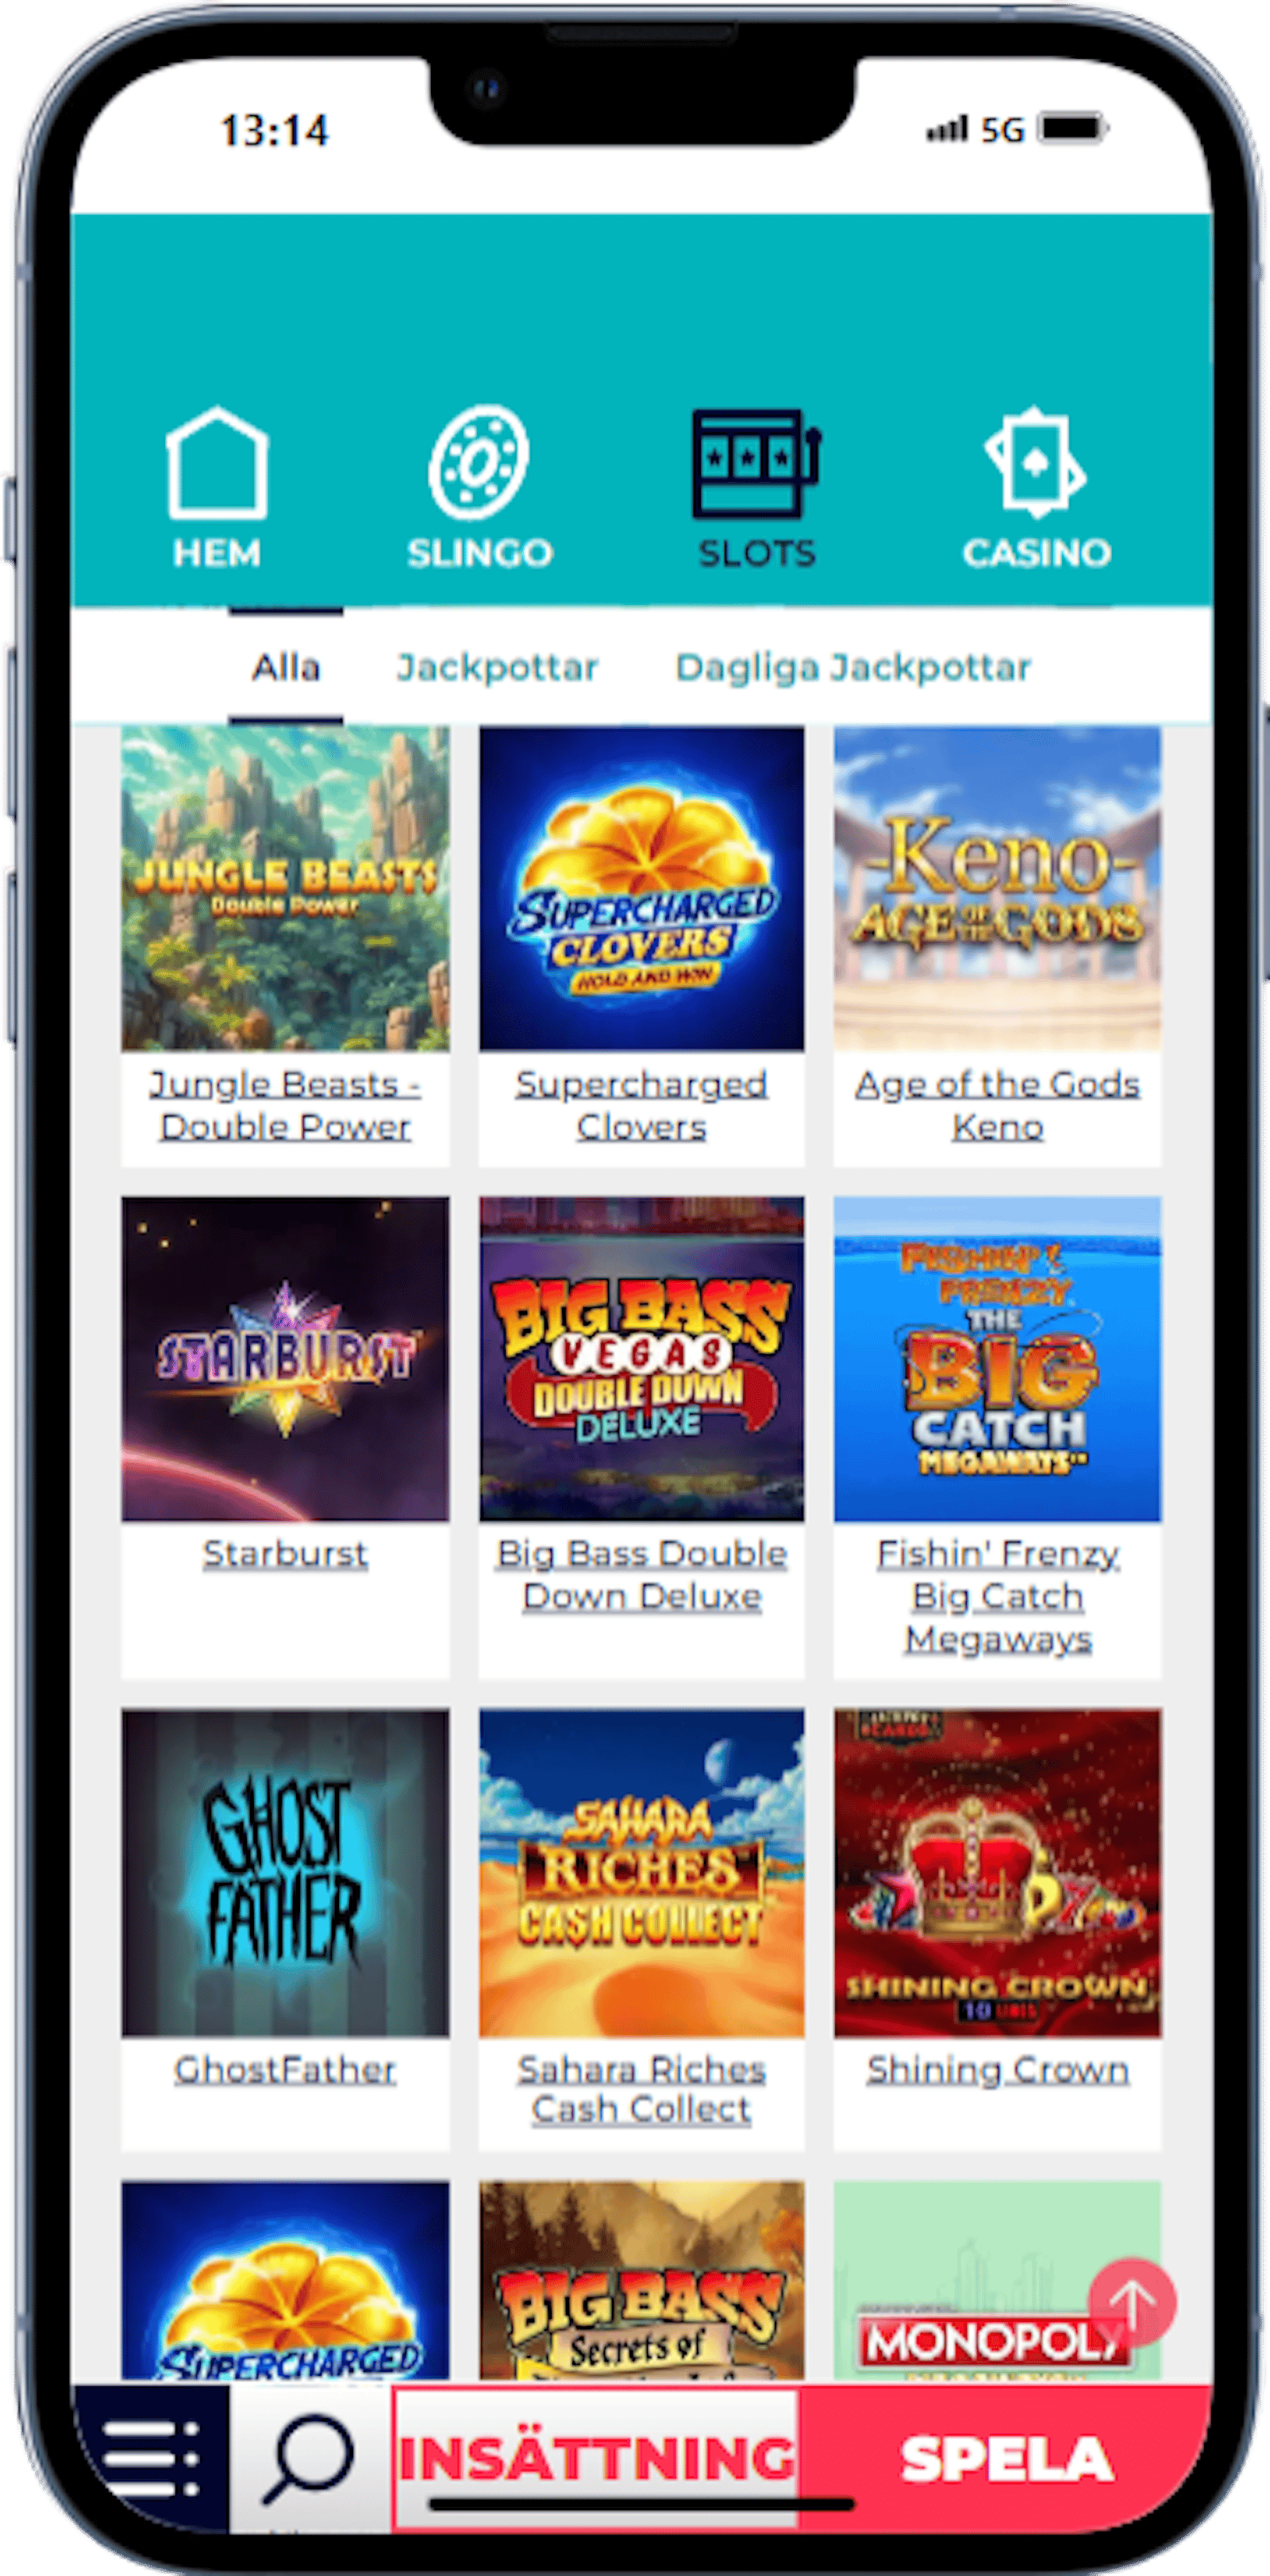Select the Slots machine icon
The image size is (1270, 2576).
pos(756,463)
